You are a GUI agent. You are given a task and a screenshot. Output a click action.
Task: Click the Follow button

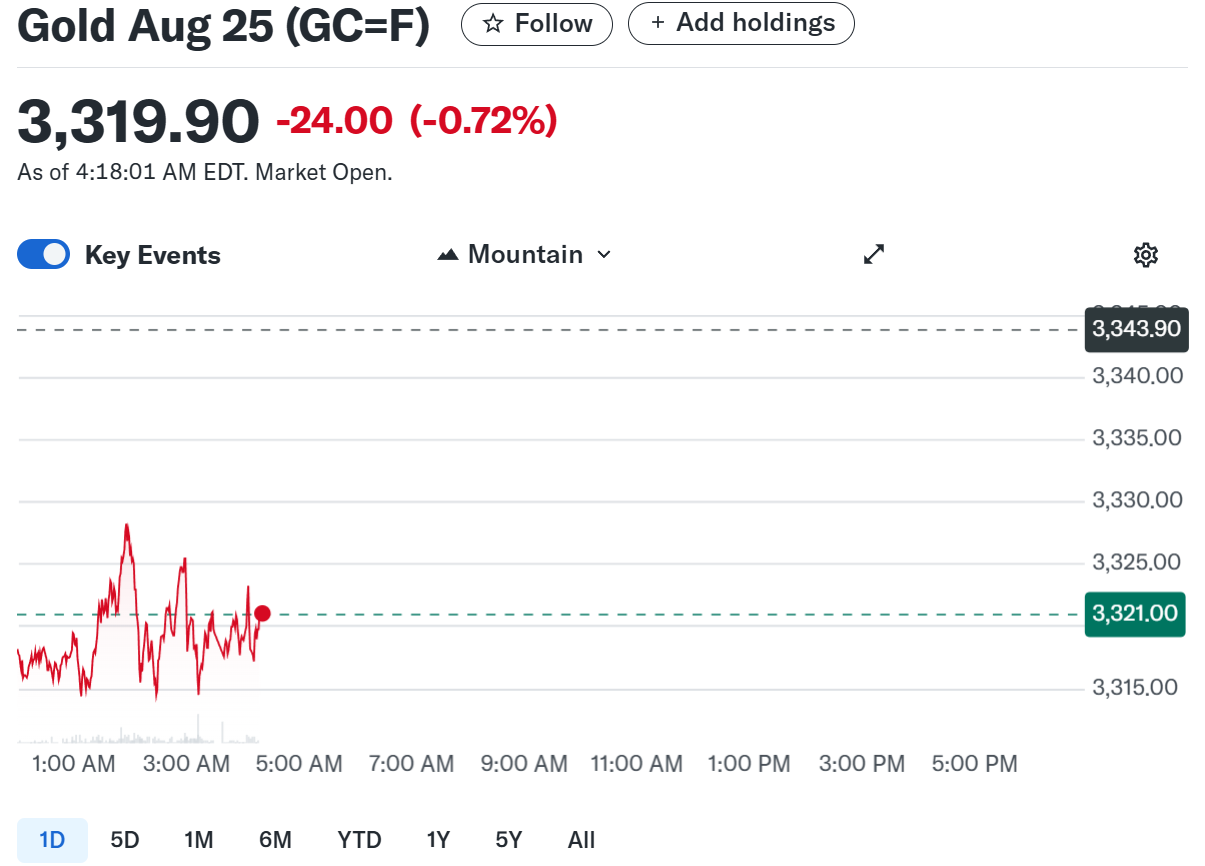click(537, 24)
